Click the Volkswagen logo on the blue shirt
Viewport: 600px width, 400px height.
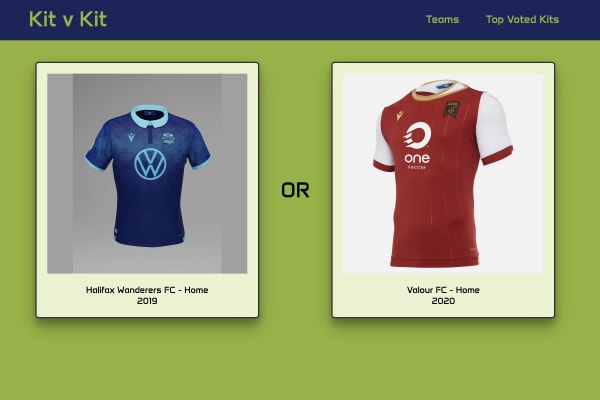click(150, 164)
